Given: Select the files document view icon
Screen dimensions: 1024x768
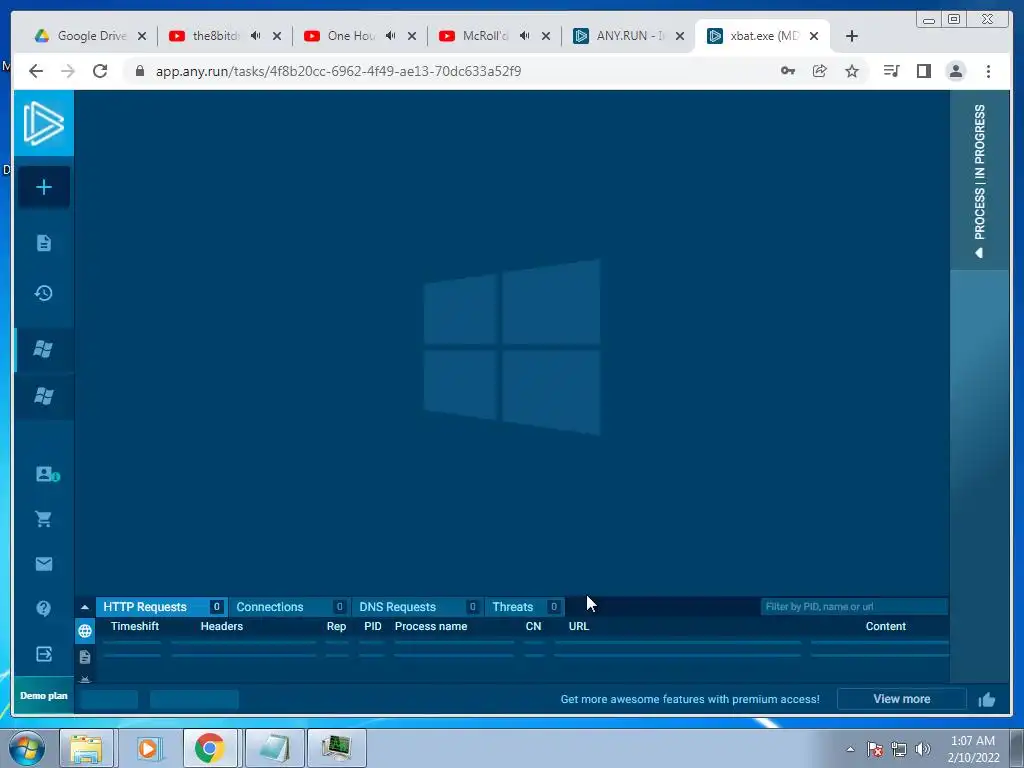Looking at the screenshot, I should 85,657.
